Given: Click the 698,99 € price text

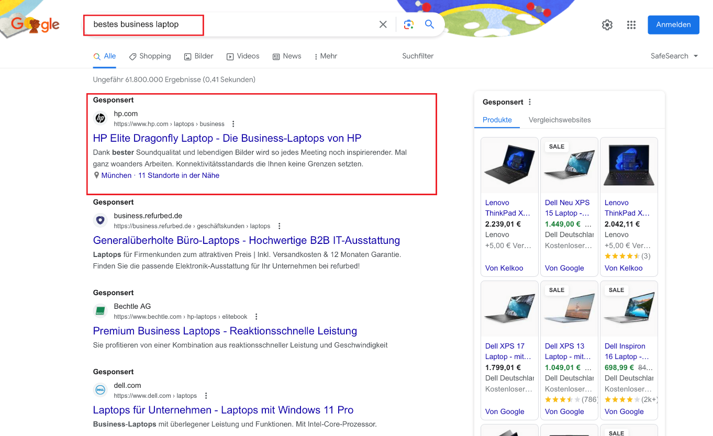Looking at the screenshot, I should [x=619, y=367].
